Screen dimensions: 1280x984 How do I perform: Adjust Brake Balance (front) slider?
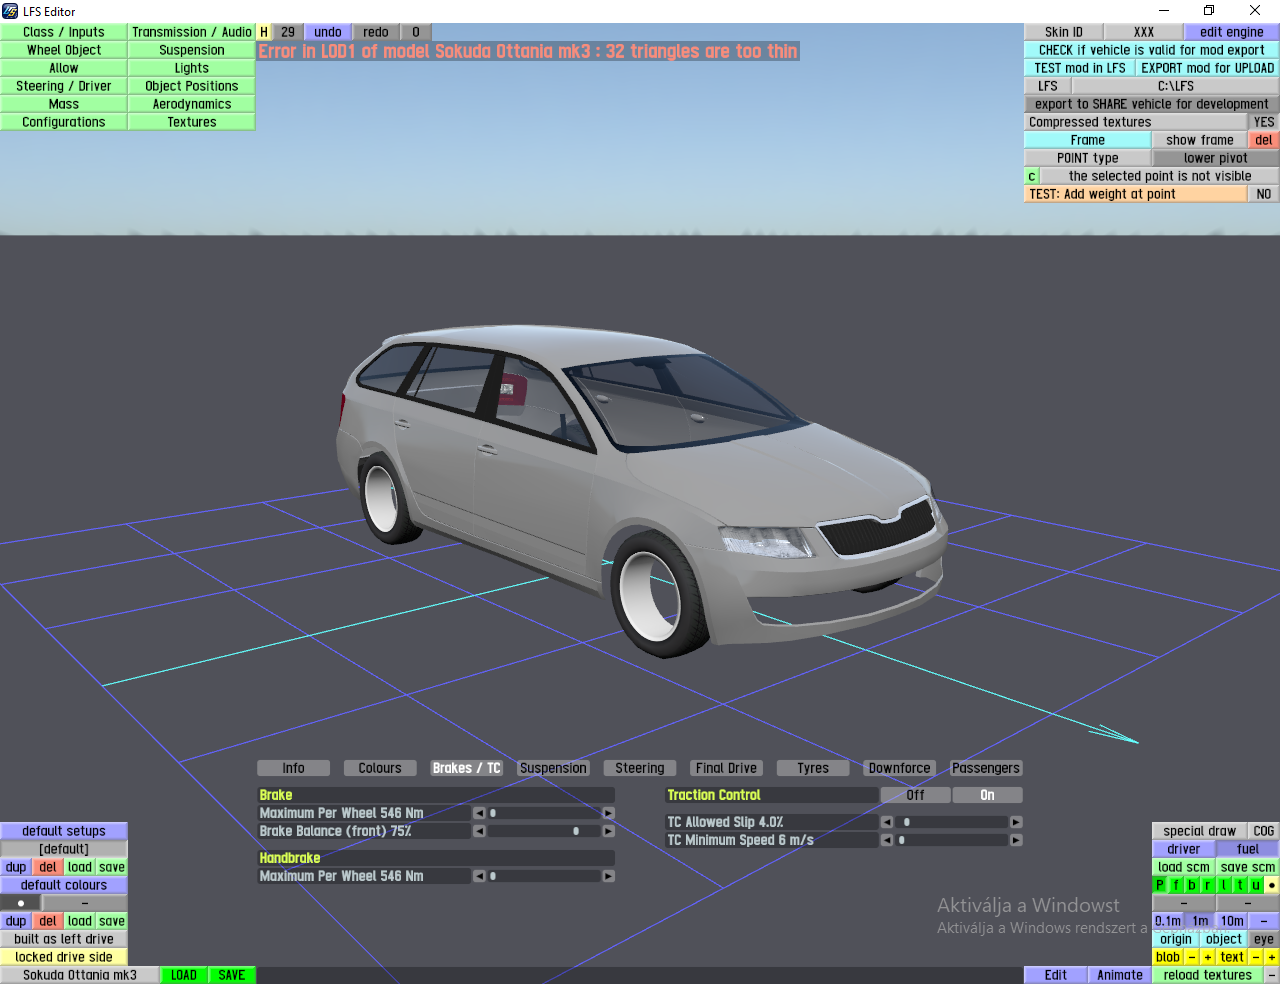[x=544, y=831]
